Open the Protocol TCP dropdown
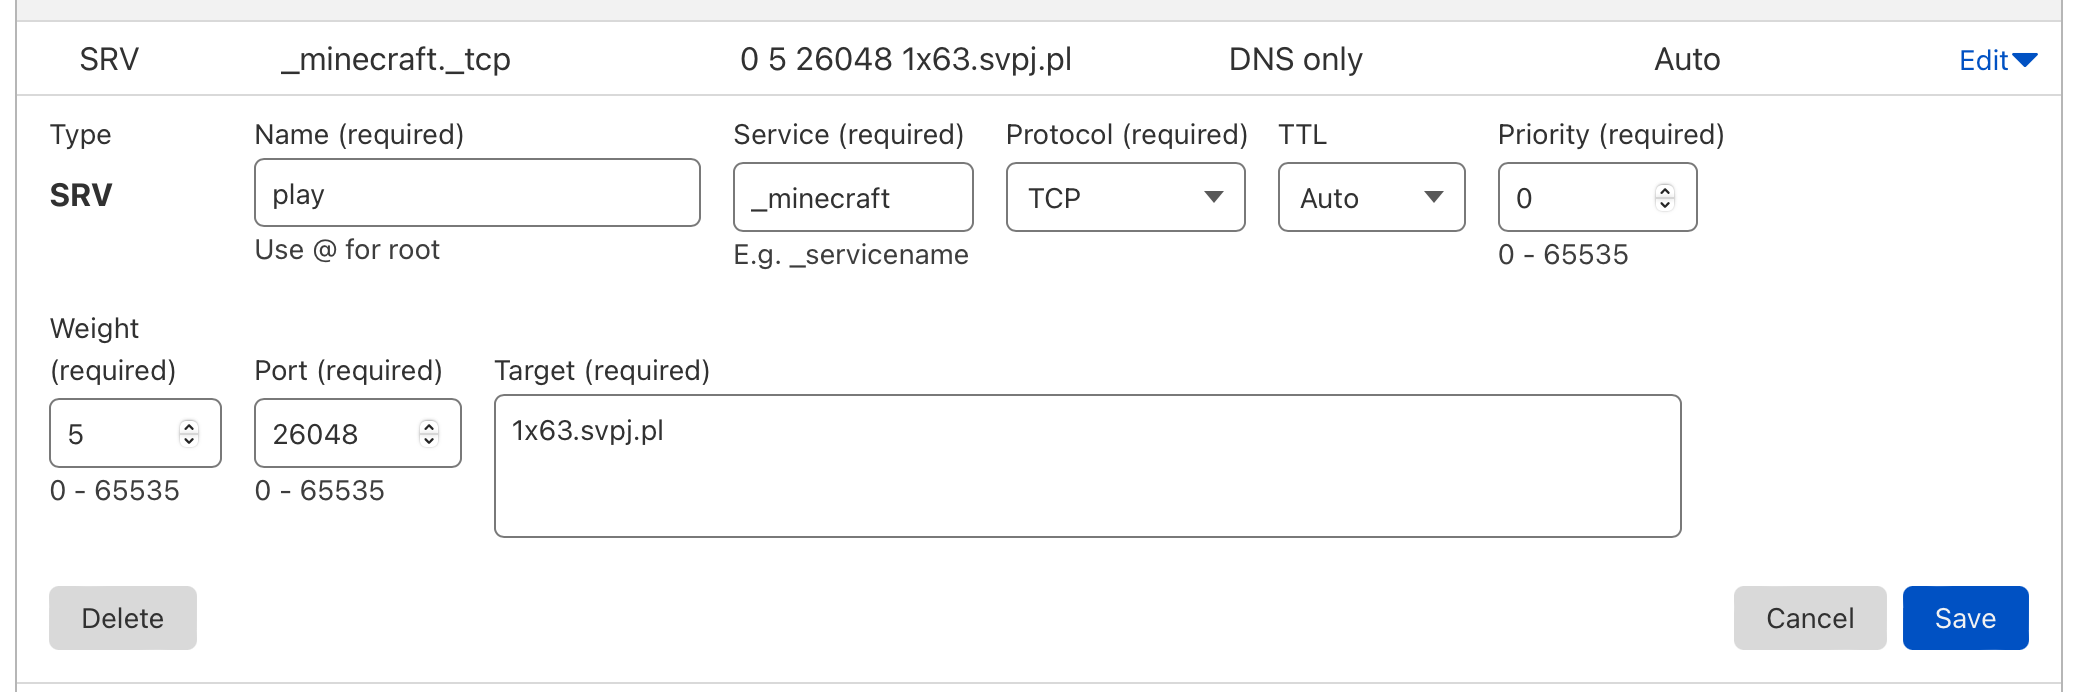Viewport: 2098px width, 692px height. pyautogui.click(x=1125, y=198)
